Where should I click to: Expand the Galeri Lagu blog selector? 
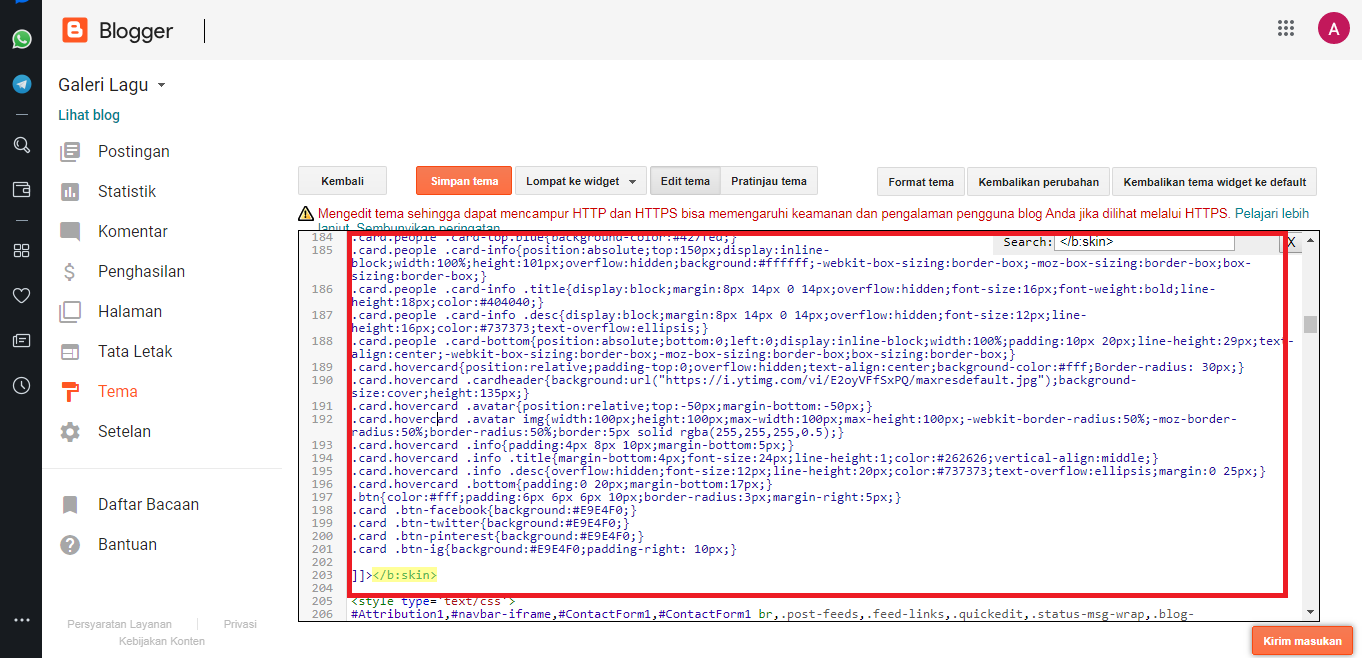[112, 85]
